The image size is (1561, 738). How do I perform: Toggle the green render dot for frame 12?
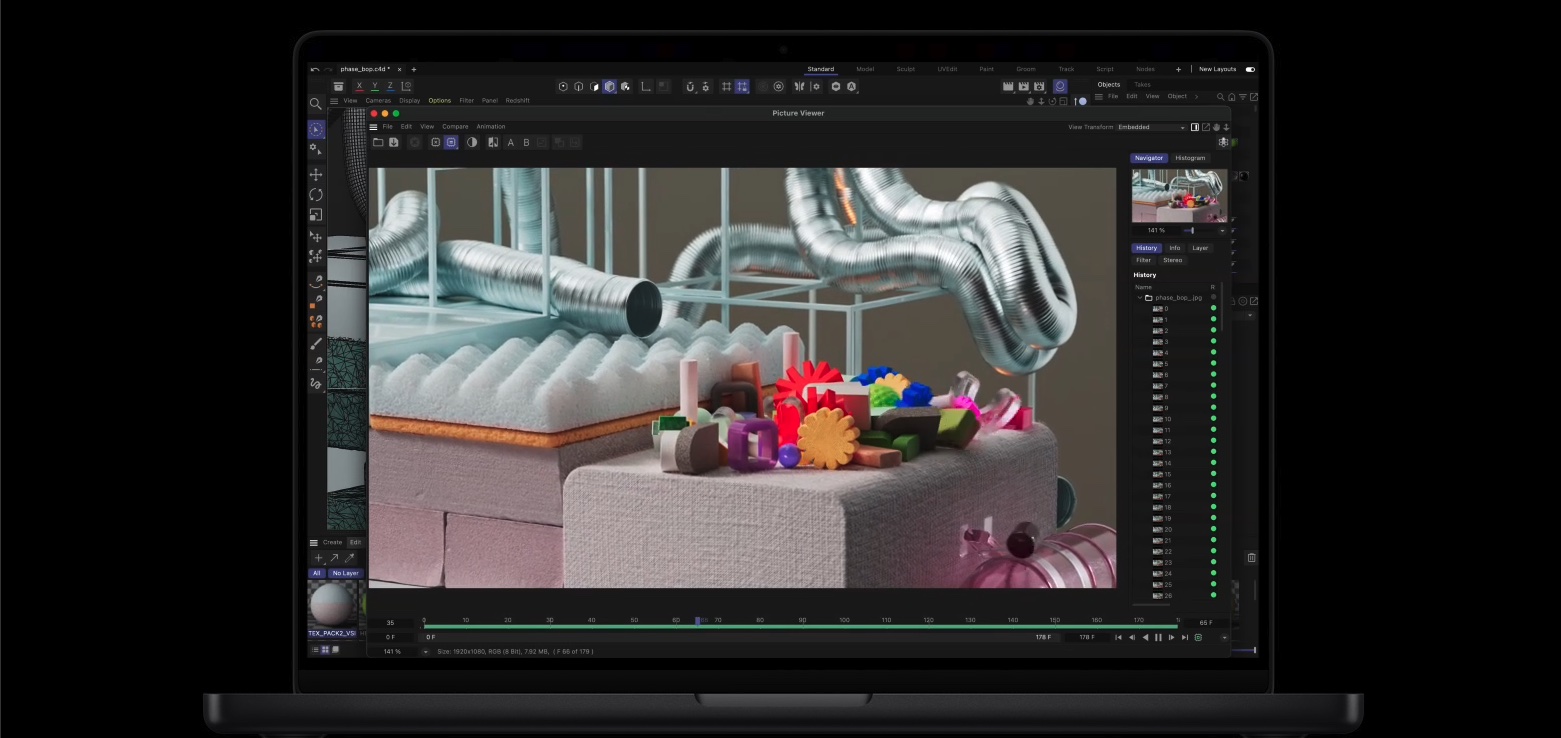tap(1213, 441)
